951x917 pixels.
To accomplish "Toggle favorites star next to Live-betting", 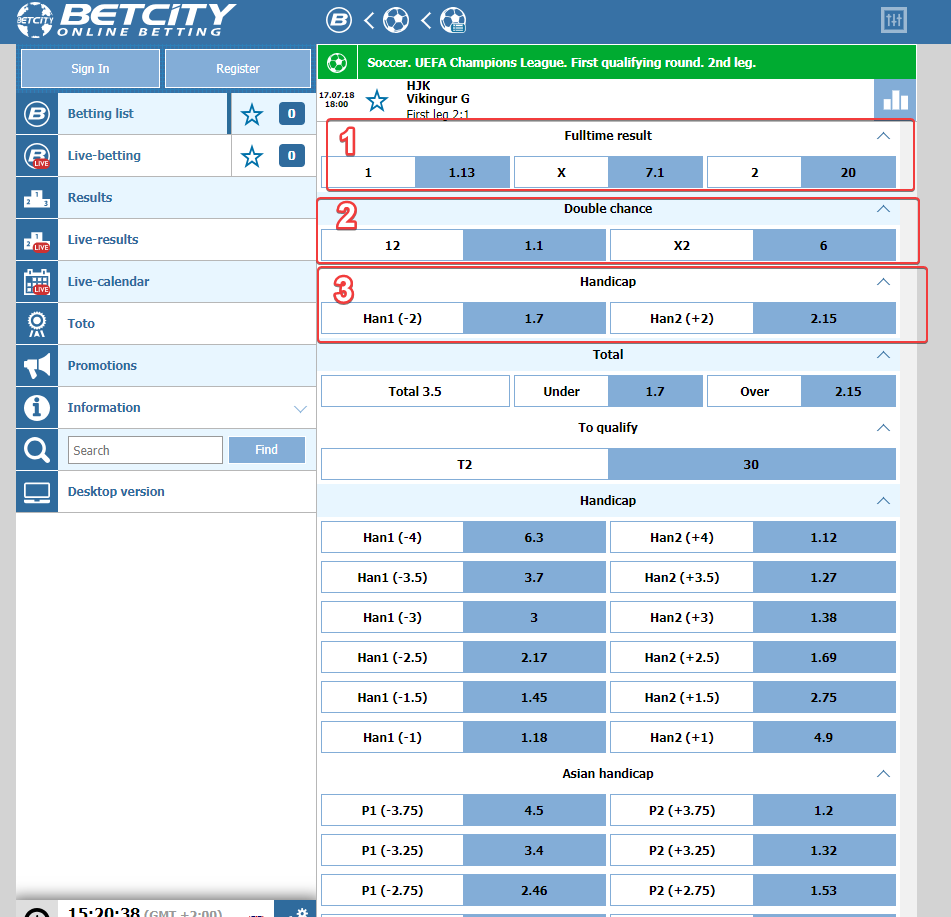I will click(x=252, y=156).
